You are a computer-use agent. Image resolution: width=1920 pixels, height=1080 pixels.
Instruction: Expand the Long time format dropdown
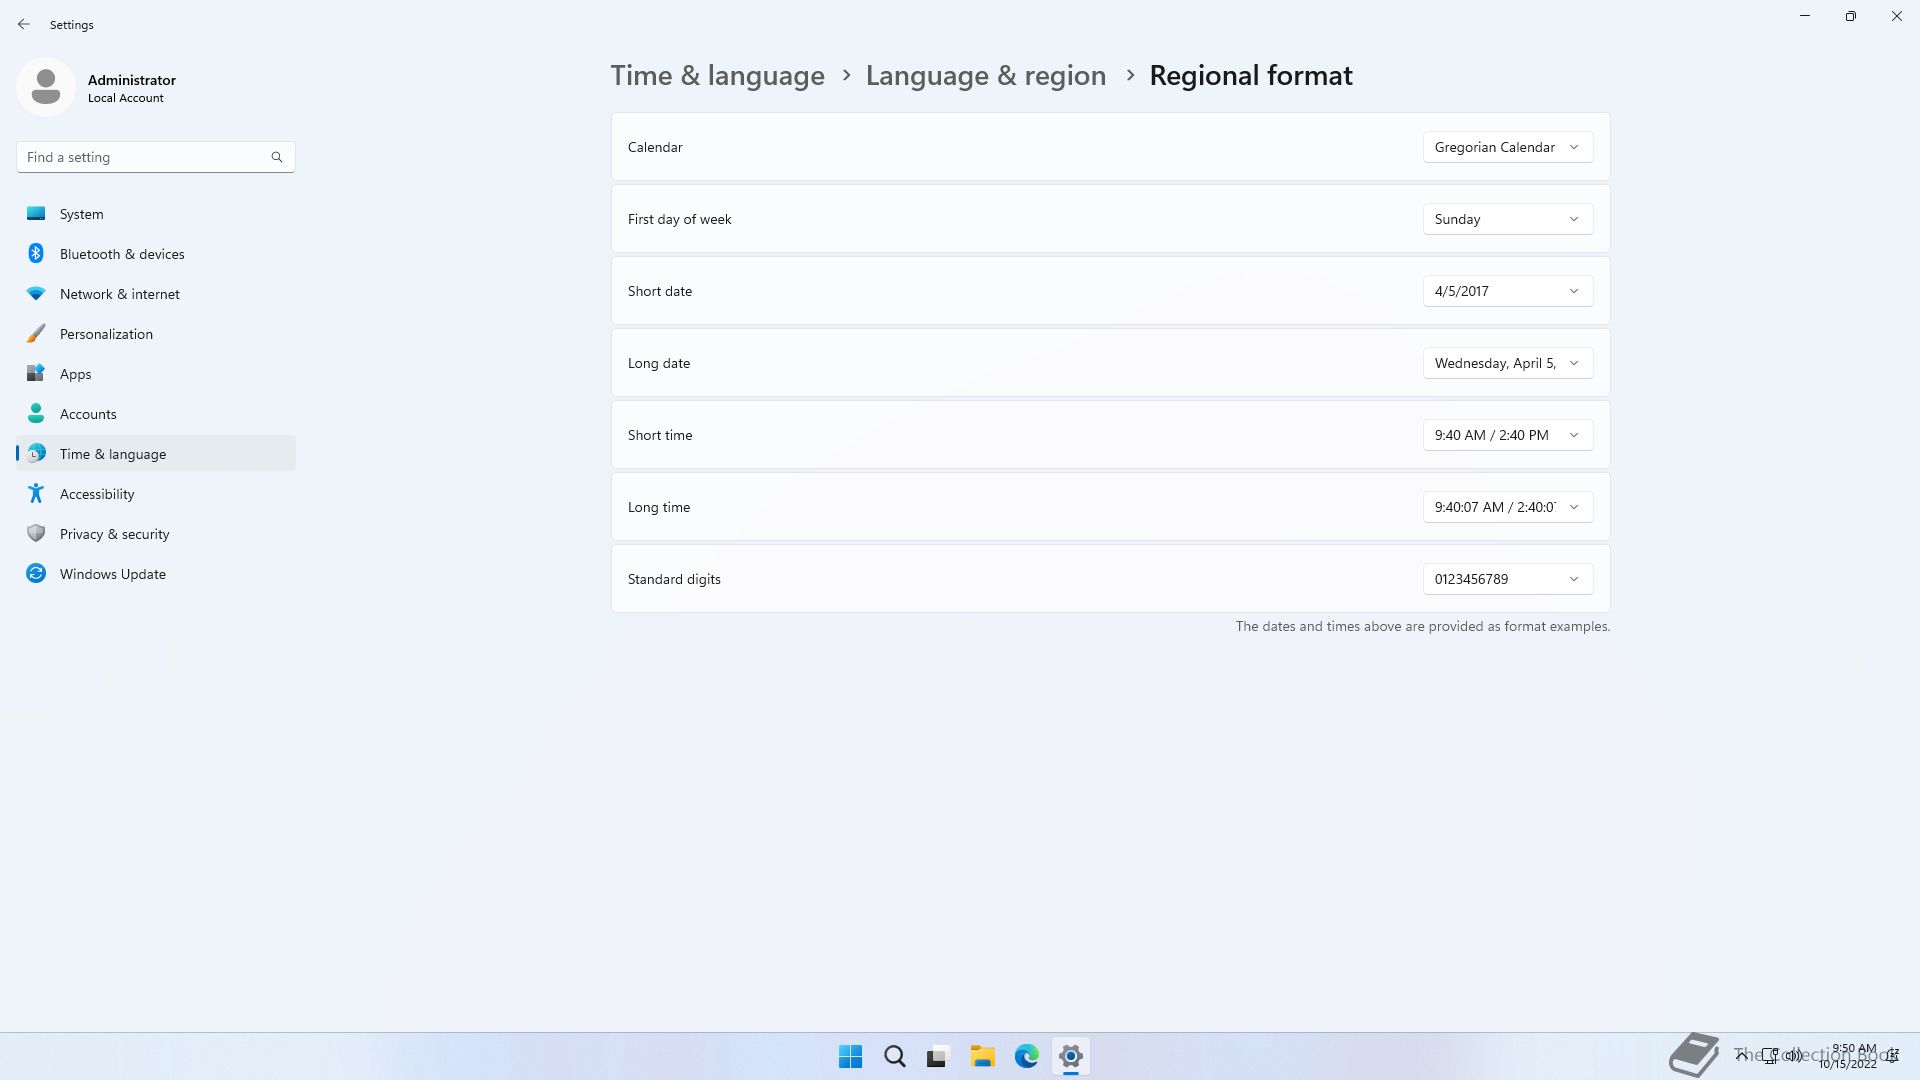coord(1507,507)
